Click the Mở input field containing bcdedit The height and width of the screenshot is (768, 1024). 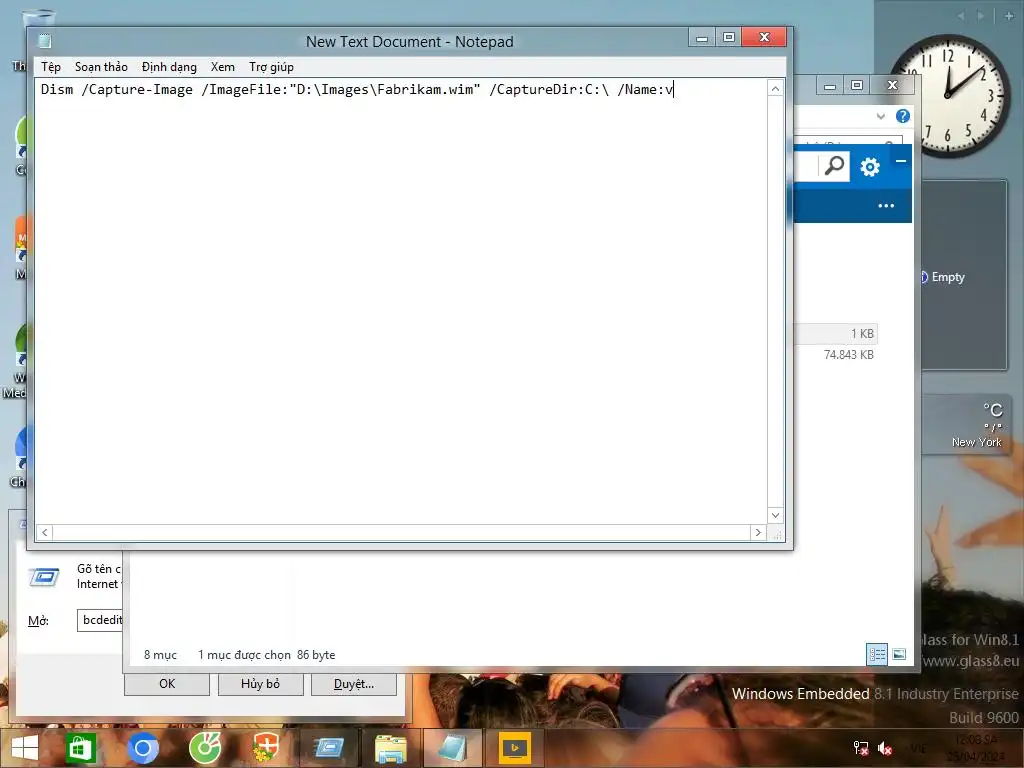click(100, 620)
